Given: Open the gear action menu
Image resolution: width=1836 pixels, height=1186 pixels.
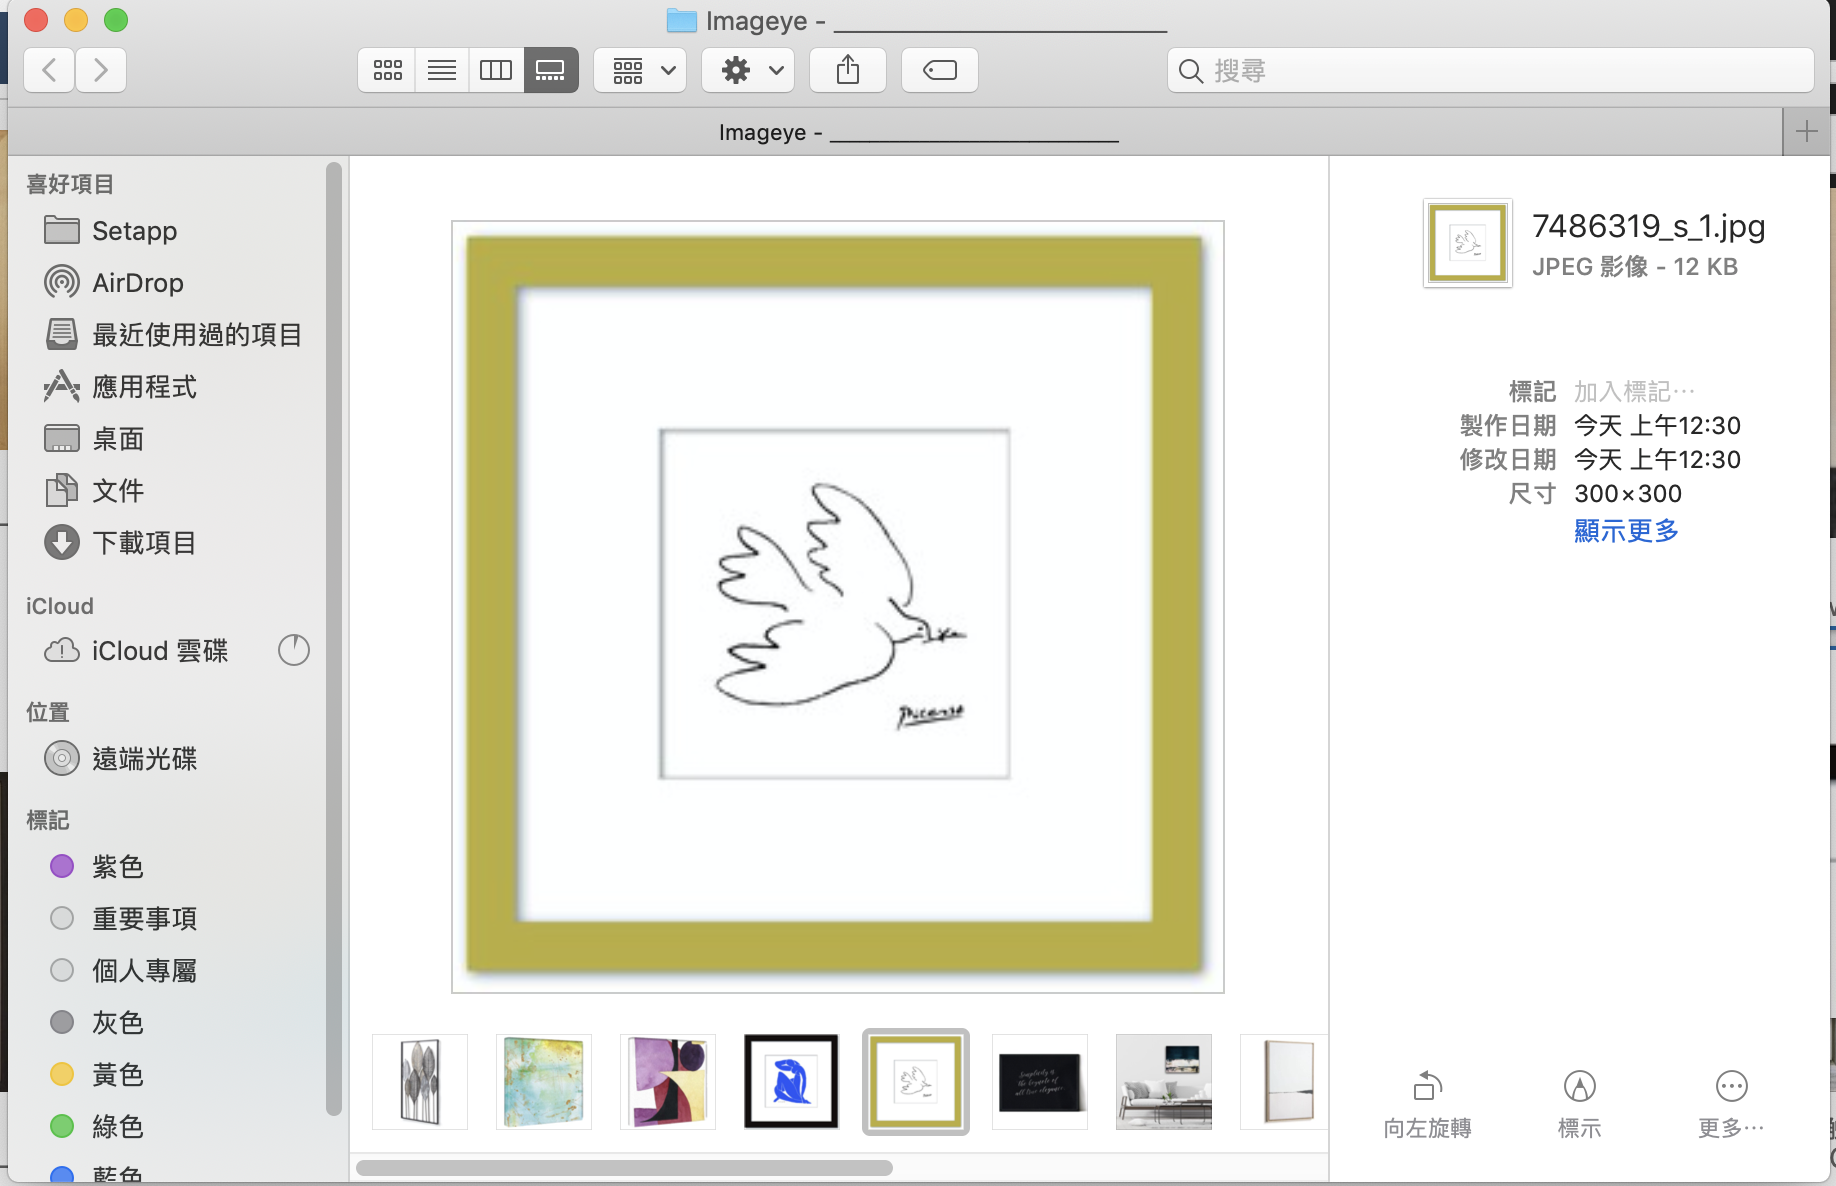Looking at the screenshot, I should pyautogui.click(x=748, y=70).
